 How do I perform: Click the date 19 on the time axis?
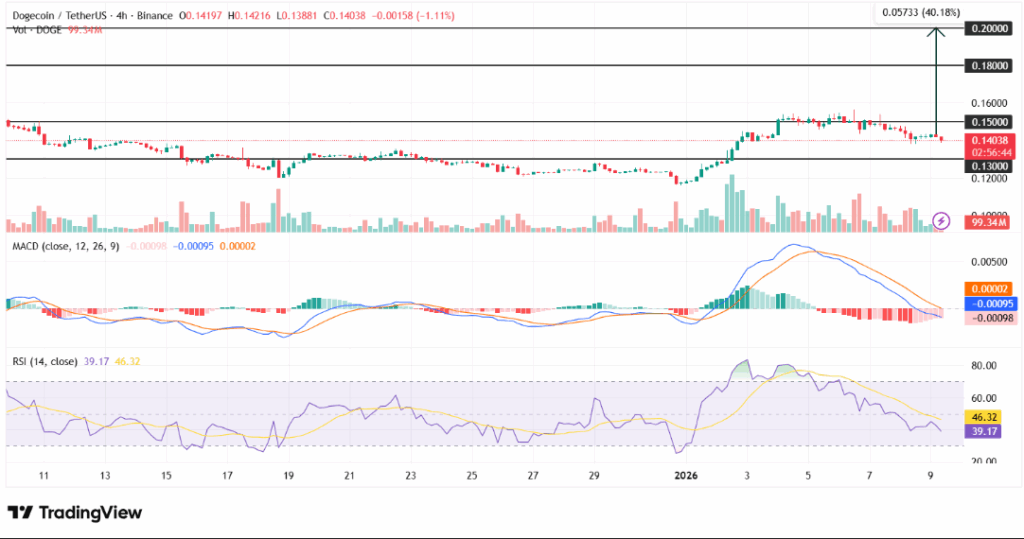coord(289,478)
